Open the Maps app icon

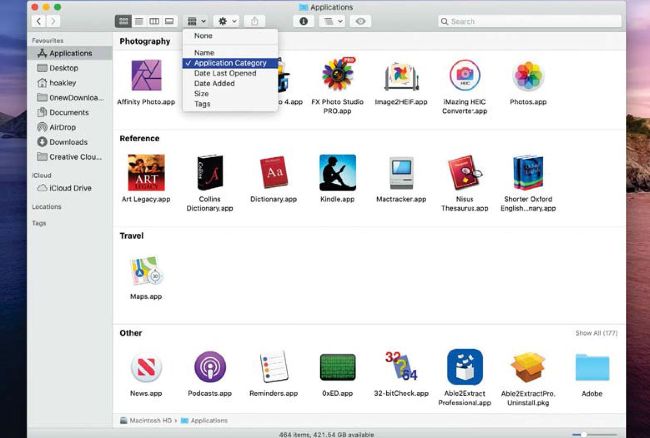coord(146,270)
